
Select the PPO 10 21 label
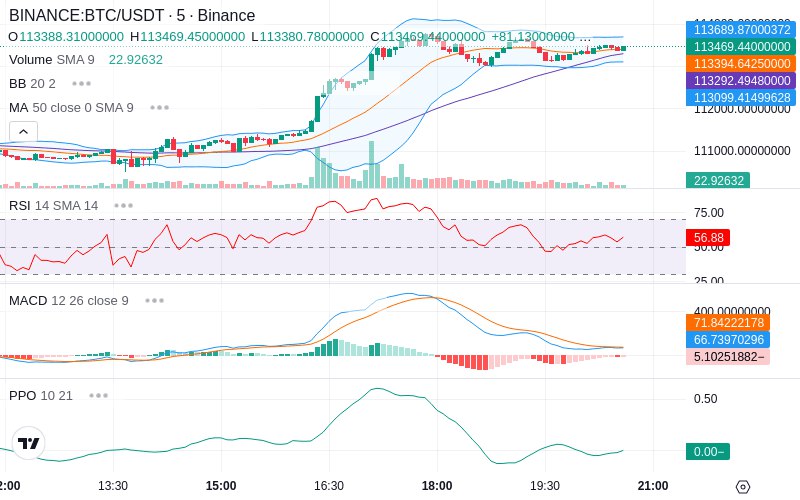(40, 395)
